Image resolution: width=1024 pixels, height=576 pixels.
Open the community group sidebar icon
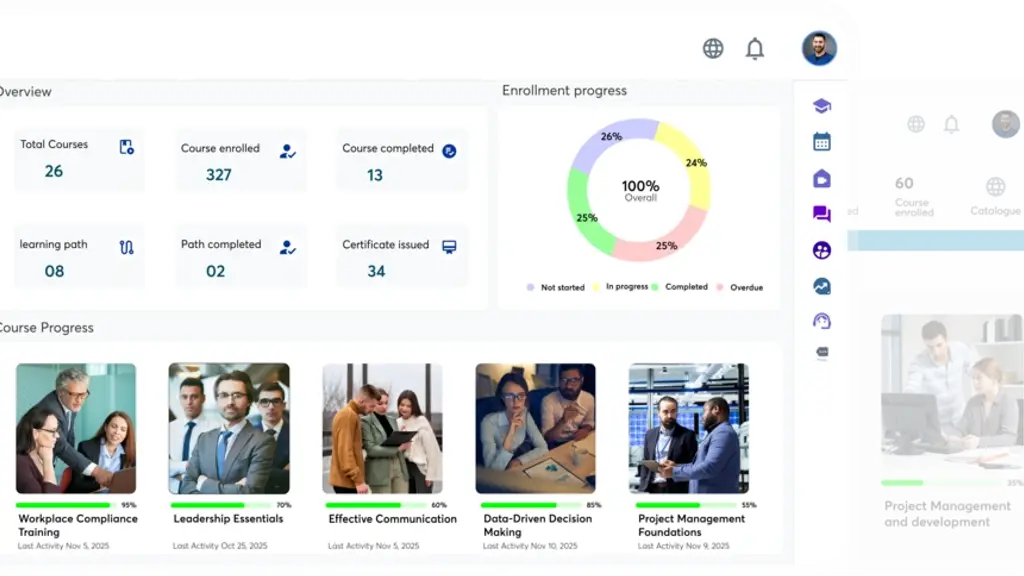click(x=822, y=250)
